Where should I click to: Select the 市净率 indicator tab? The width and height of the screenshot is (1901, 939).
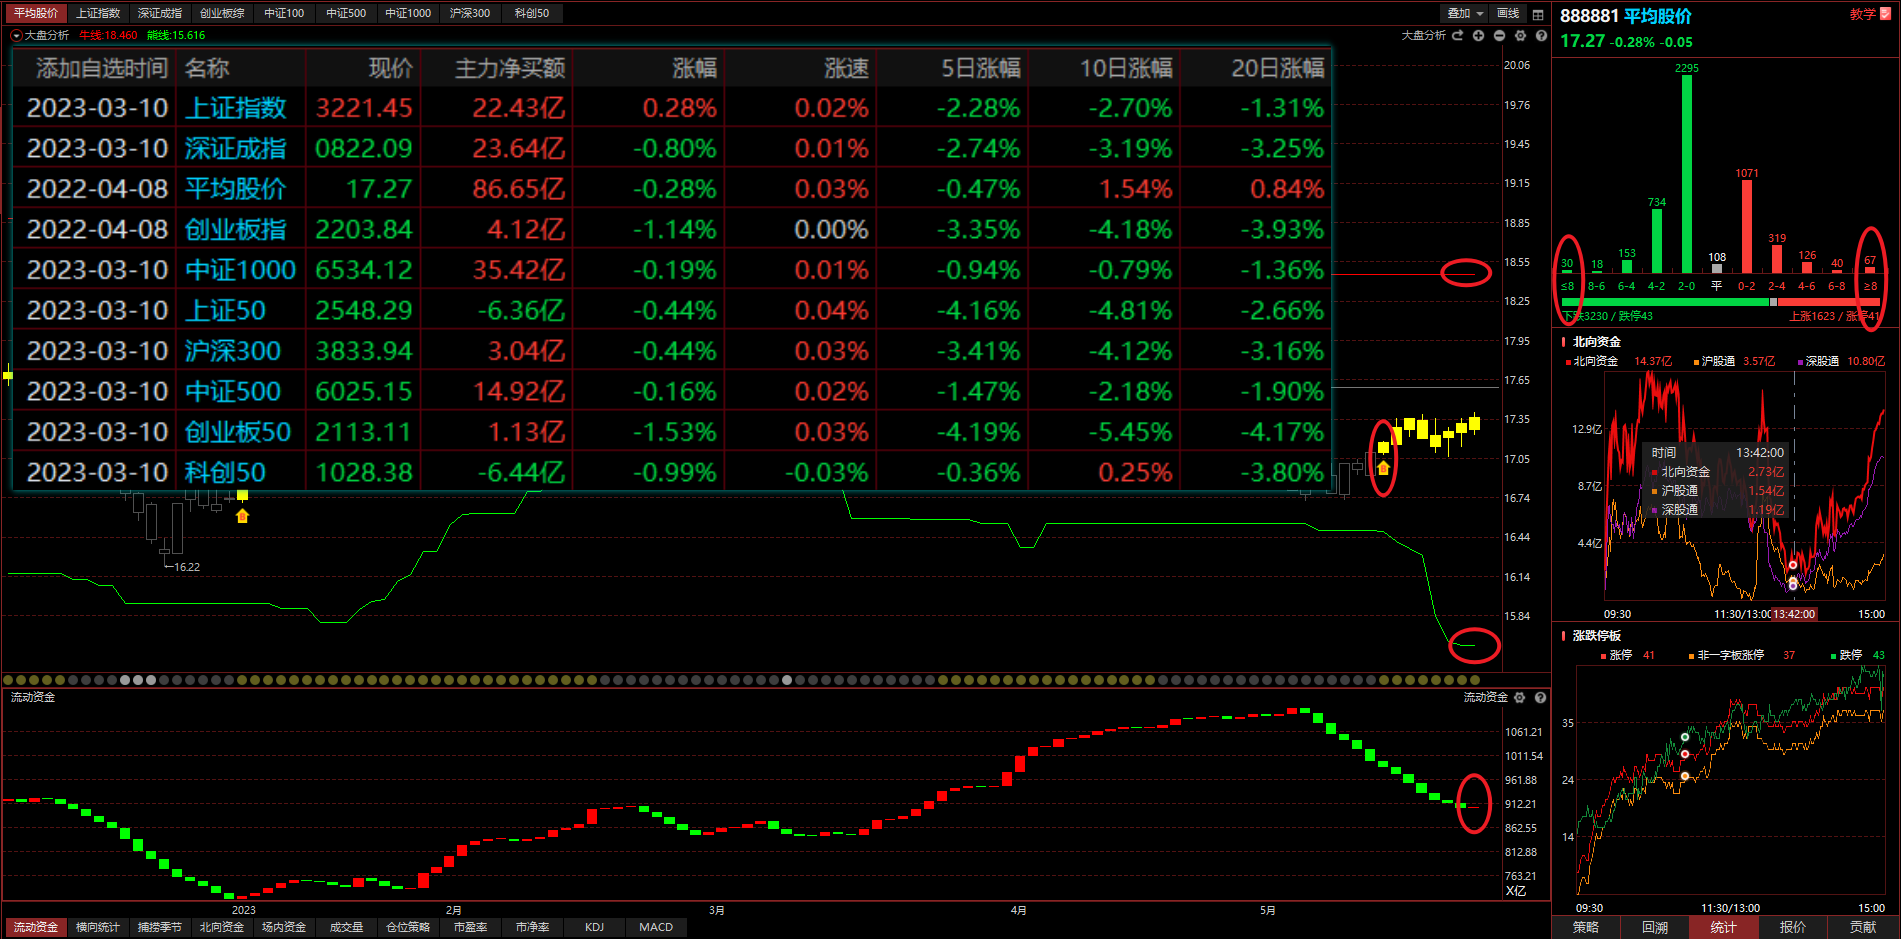tap(532, 927)
